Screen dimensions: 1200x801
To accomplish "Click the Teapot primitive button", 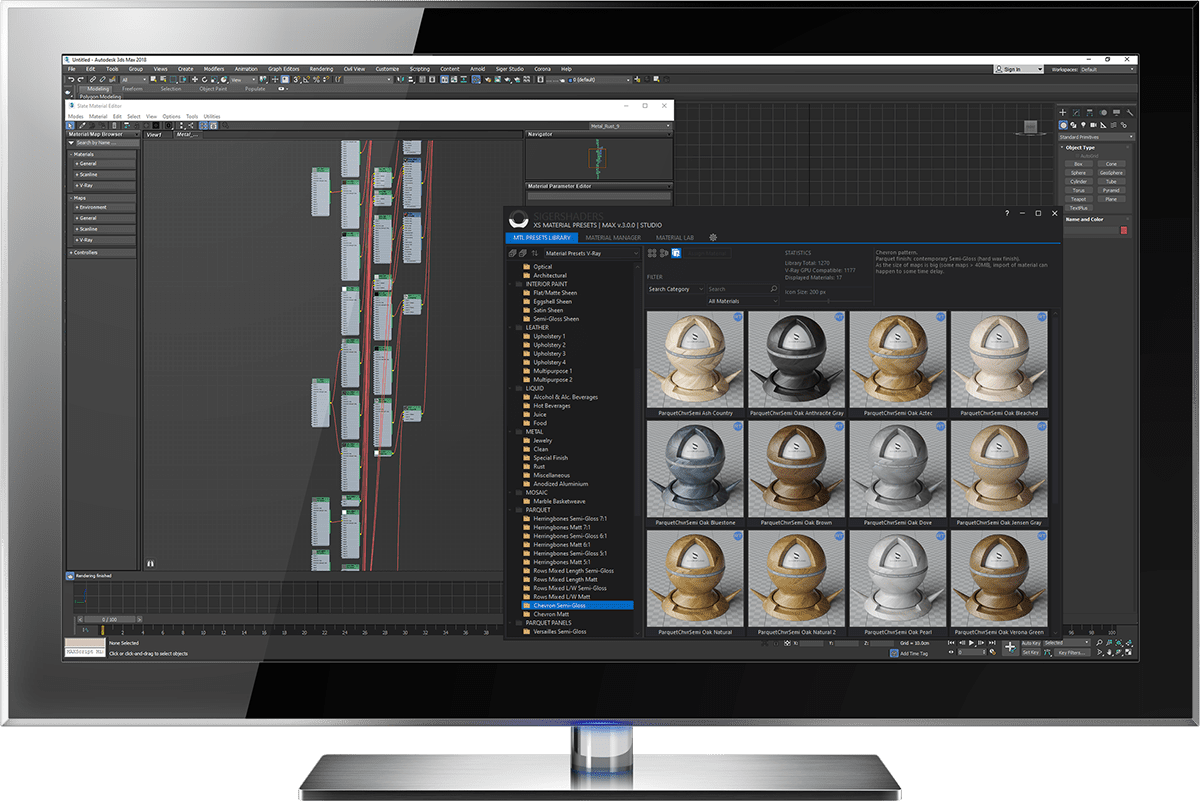I will [x=1079, y=199].
